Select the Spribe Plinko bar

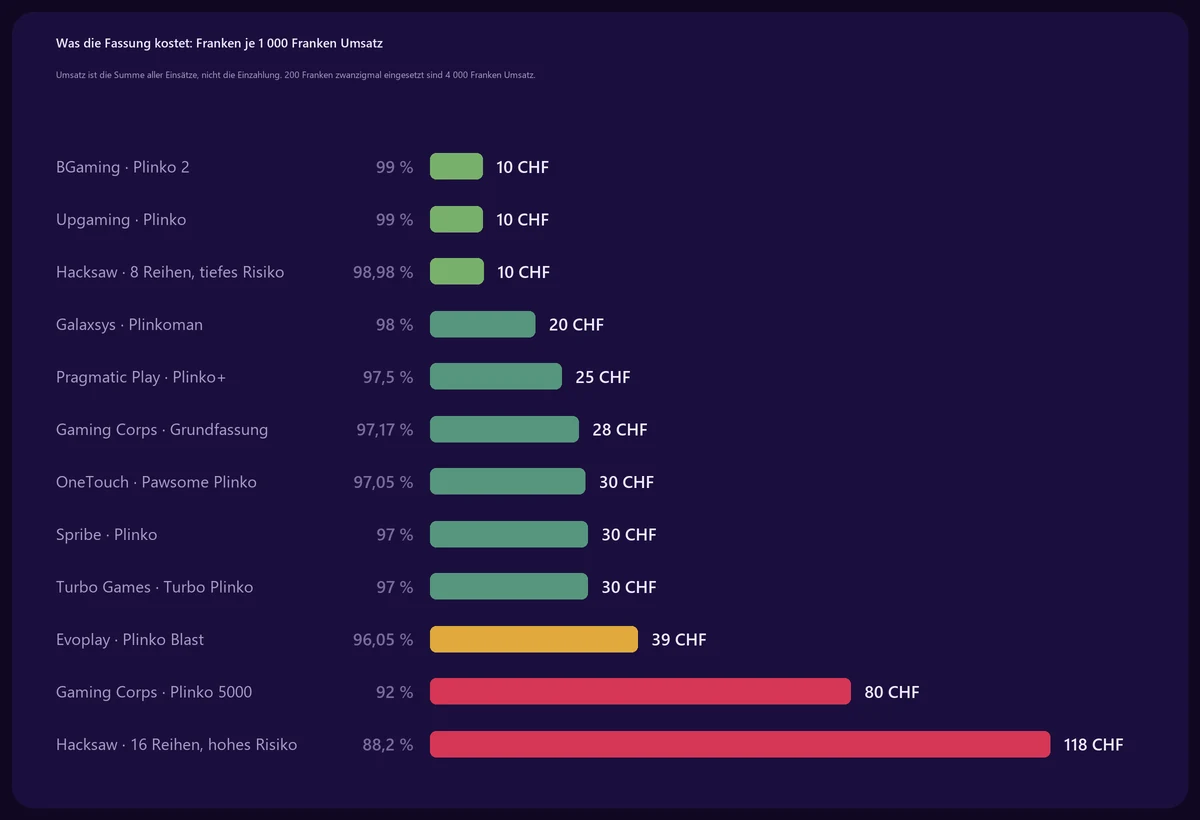pos(509,534)
